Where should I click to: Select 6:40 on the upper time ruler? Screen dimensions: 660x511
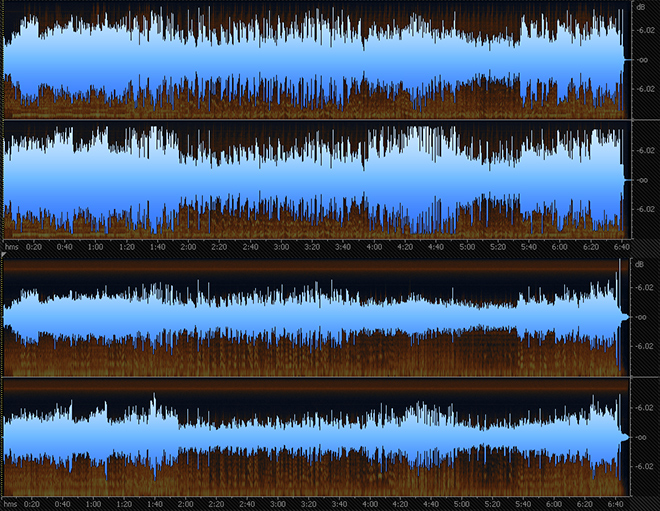point(622,247)
